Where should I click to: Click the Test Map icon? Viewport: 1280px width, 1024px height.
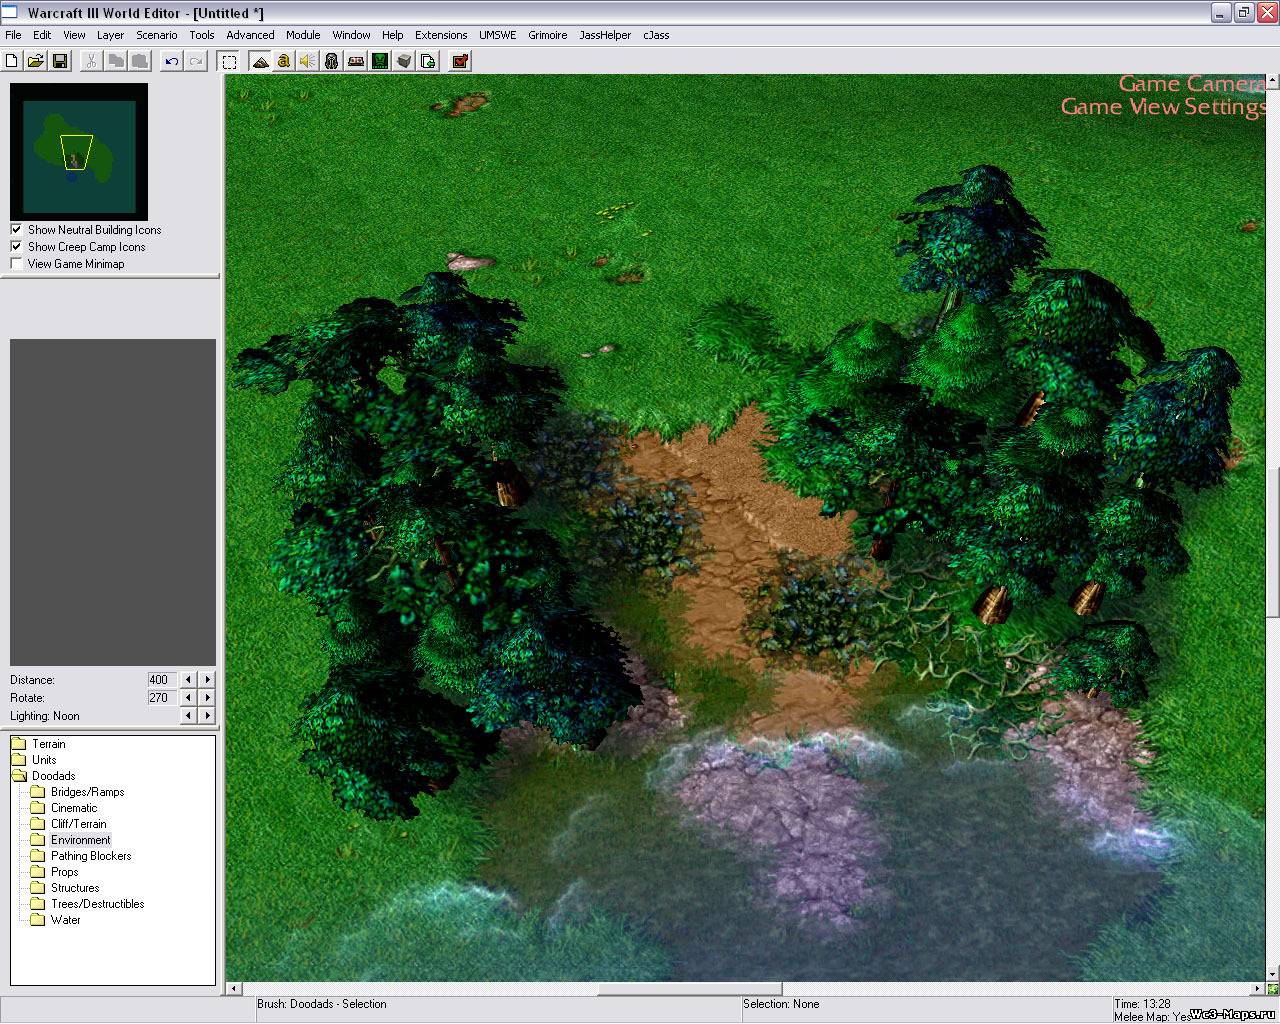(460, 61)
